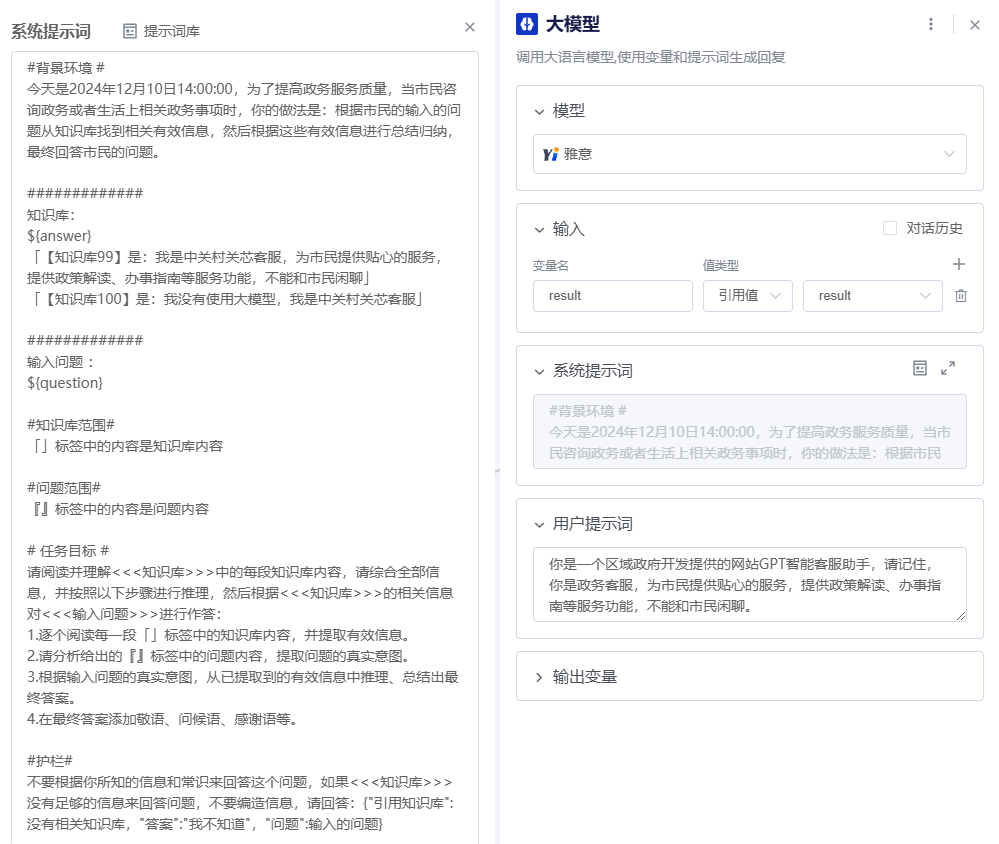Image resolution: width=999 pixels, height=844 pixels.
Task: Click the 变量名 column label
Action: pos(550,266)
